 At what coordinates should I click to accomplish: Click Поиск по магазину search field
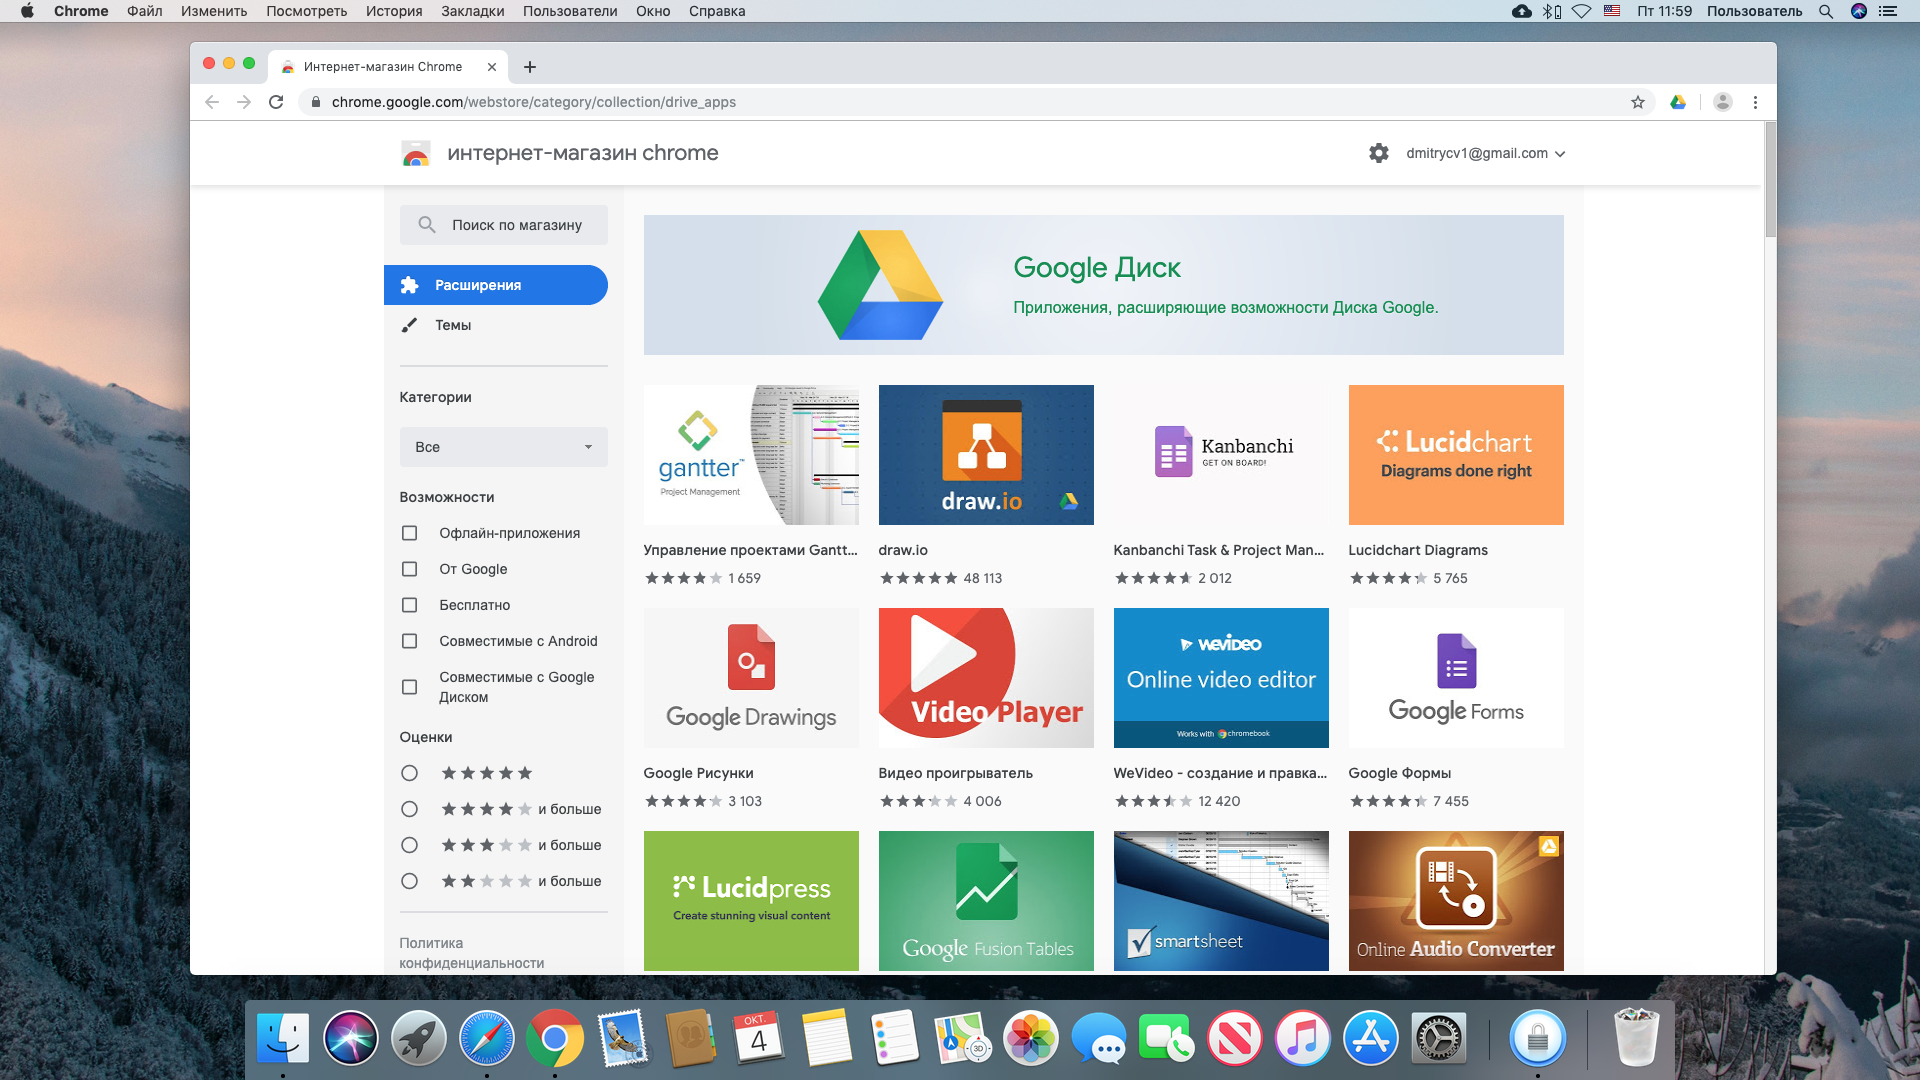[x=504, y=225]
